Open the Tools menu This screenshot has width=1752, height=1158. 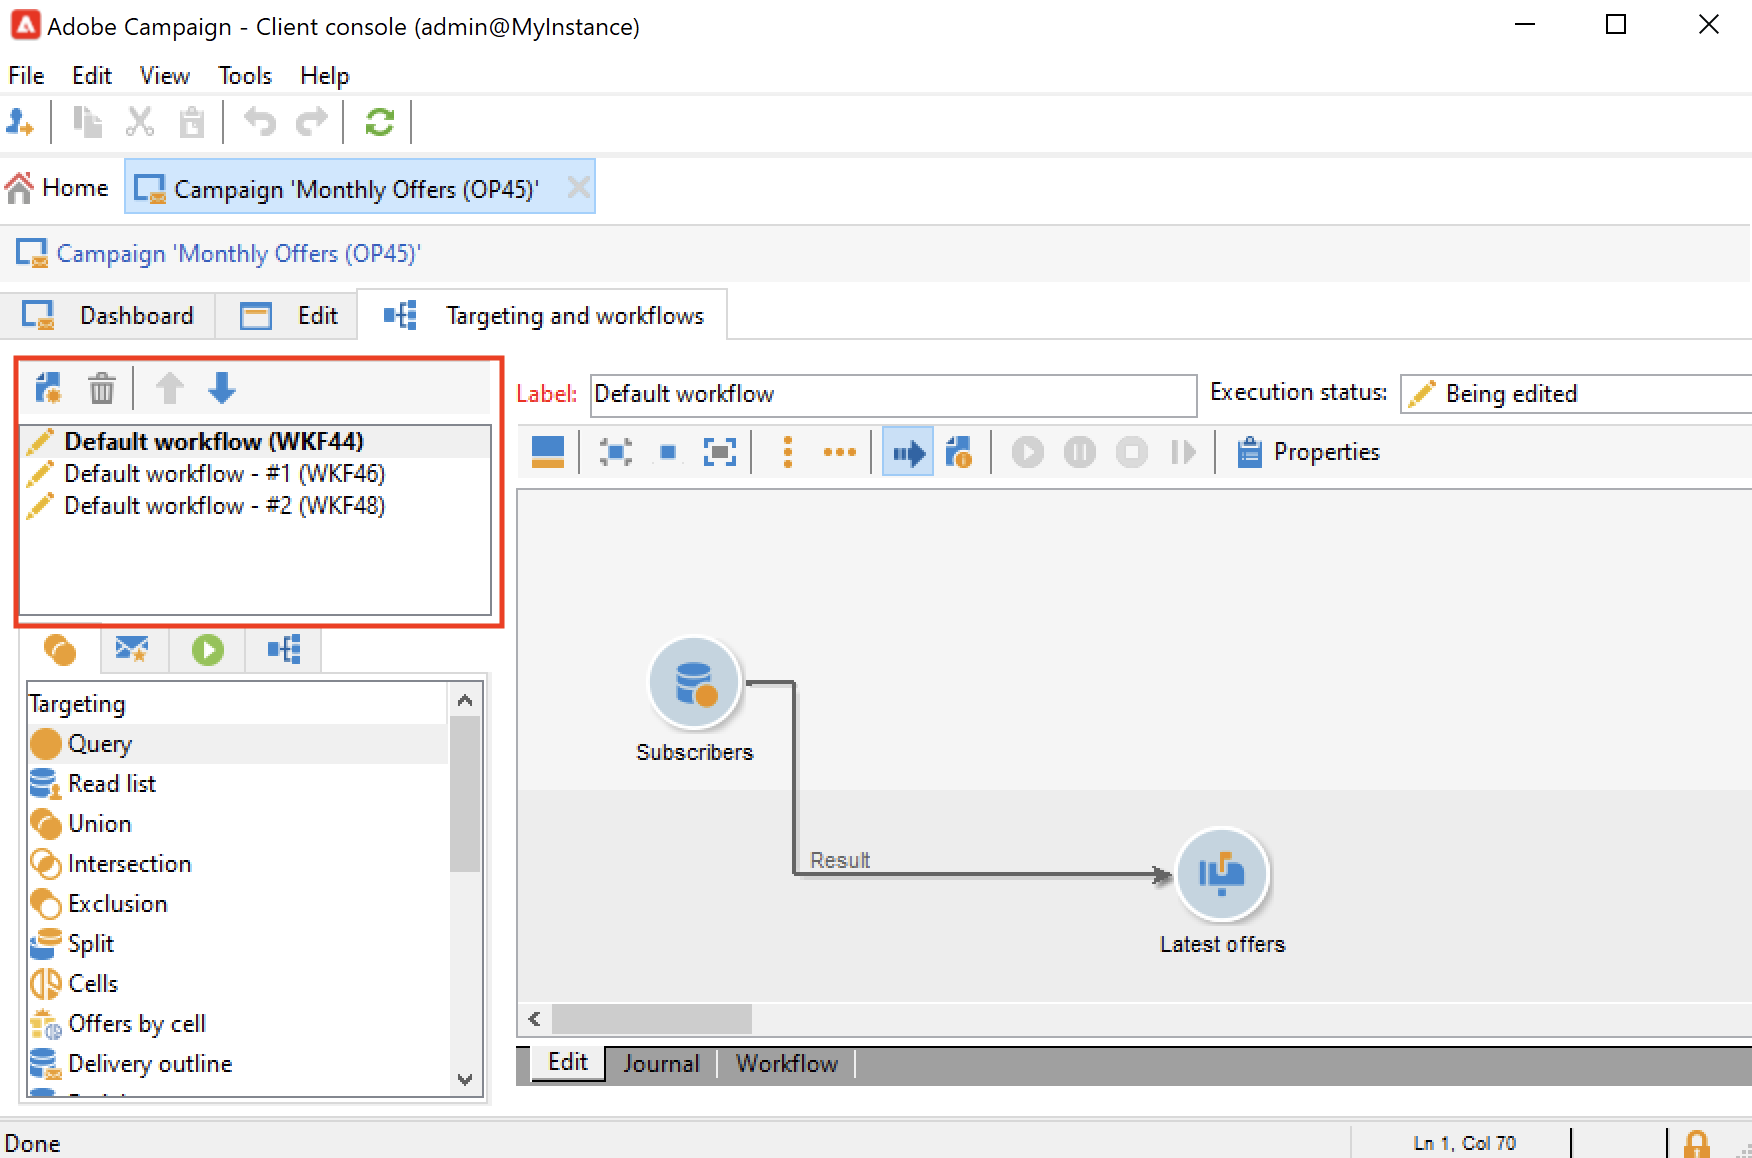pyautogui.click(x=245, y=75)
